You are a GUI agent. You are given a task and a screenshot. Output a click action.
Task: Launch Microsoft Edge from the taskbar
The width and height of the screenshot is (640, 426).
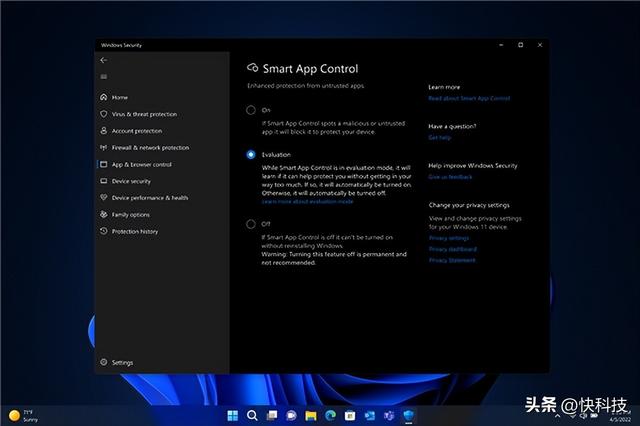point(331,415)
